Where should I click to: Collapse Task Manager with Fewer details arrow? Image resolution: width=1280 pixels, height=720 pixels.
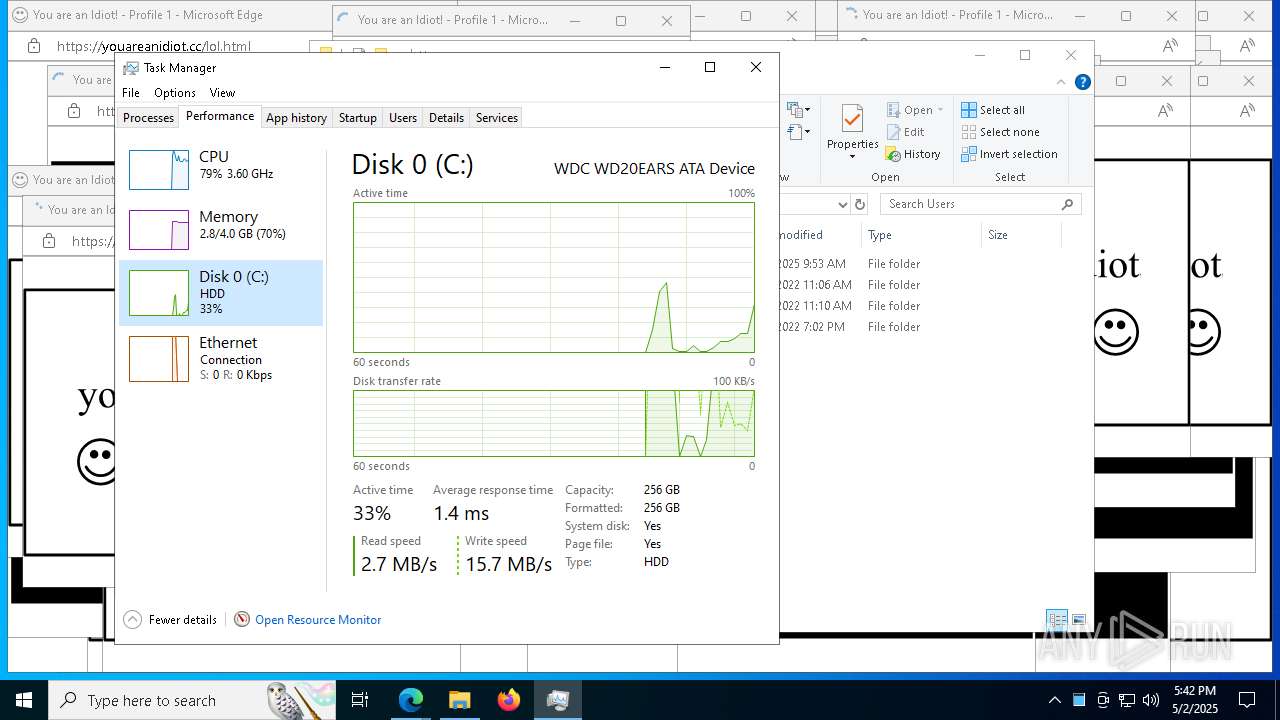132,620
